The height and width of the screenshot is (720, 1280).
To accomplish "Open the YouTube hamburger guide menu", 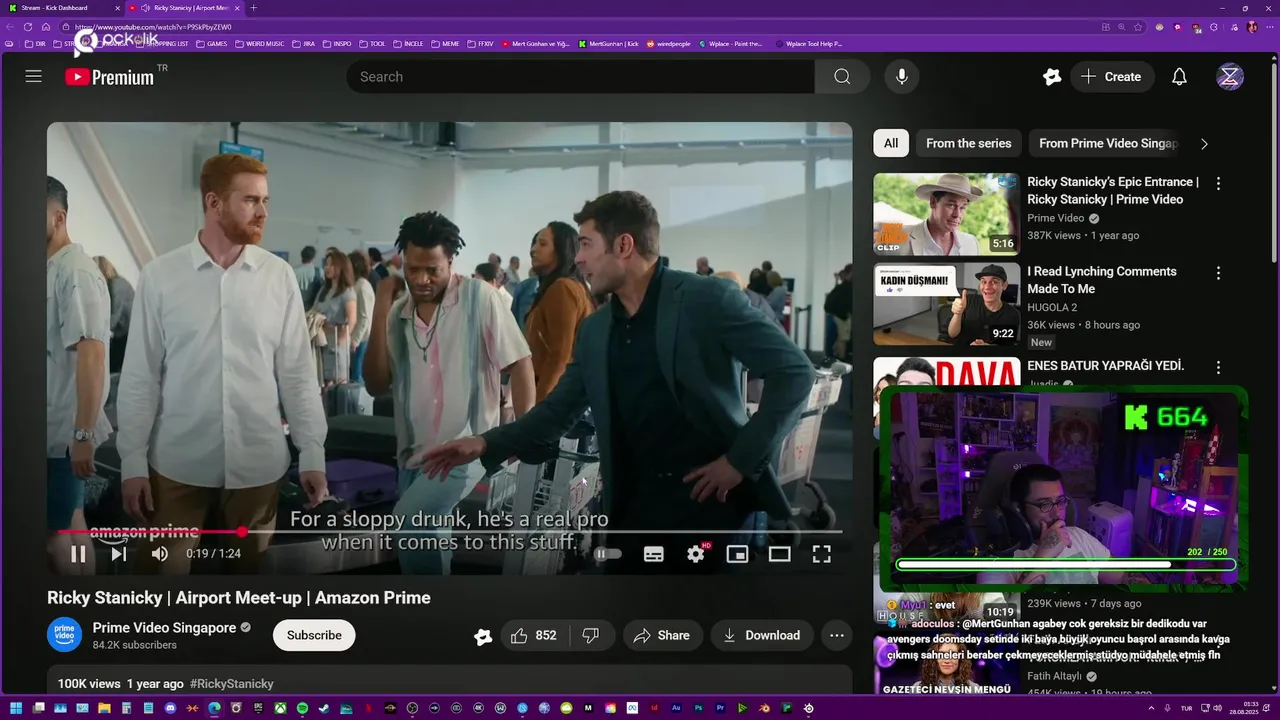I will coord(33,77).
